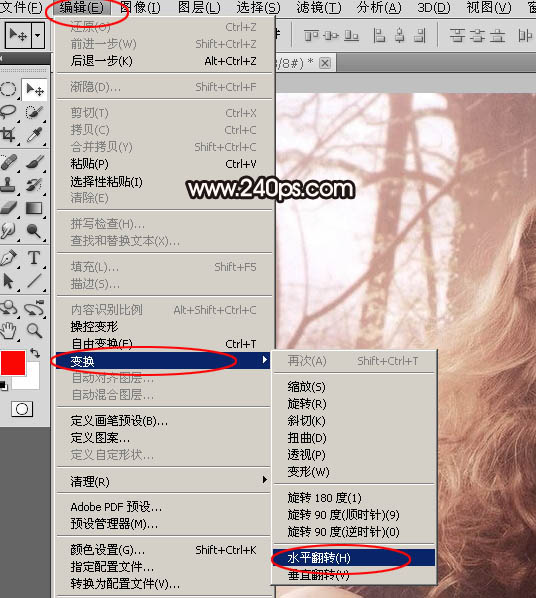The width and height of the screenshot is (536, 598).
Task: Select the Smudge tool
Action: pos(8,231)
